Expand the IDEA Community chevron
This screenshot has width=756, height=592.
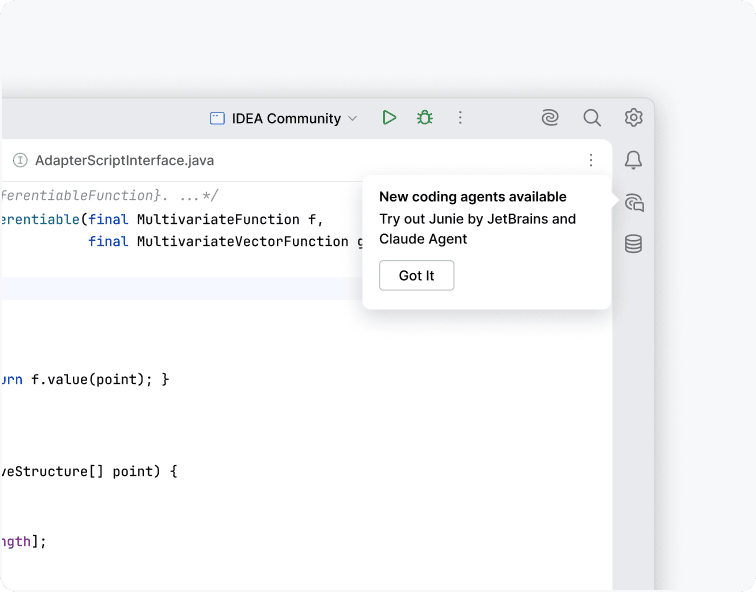pyautogui.click(x=352, y=119)
